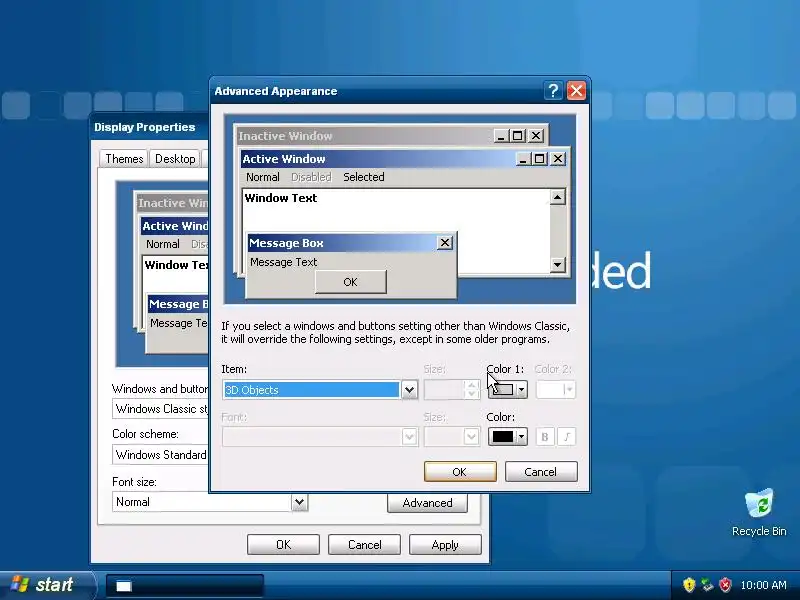Screen dimensions: 800x600
Task: Click Cancel in Display Properties window
Action: click(x=364, y=545)
